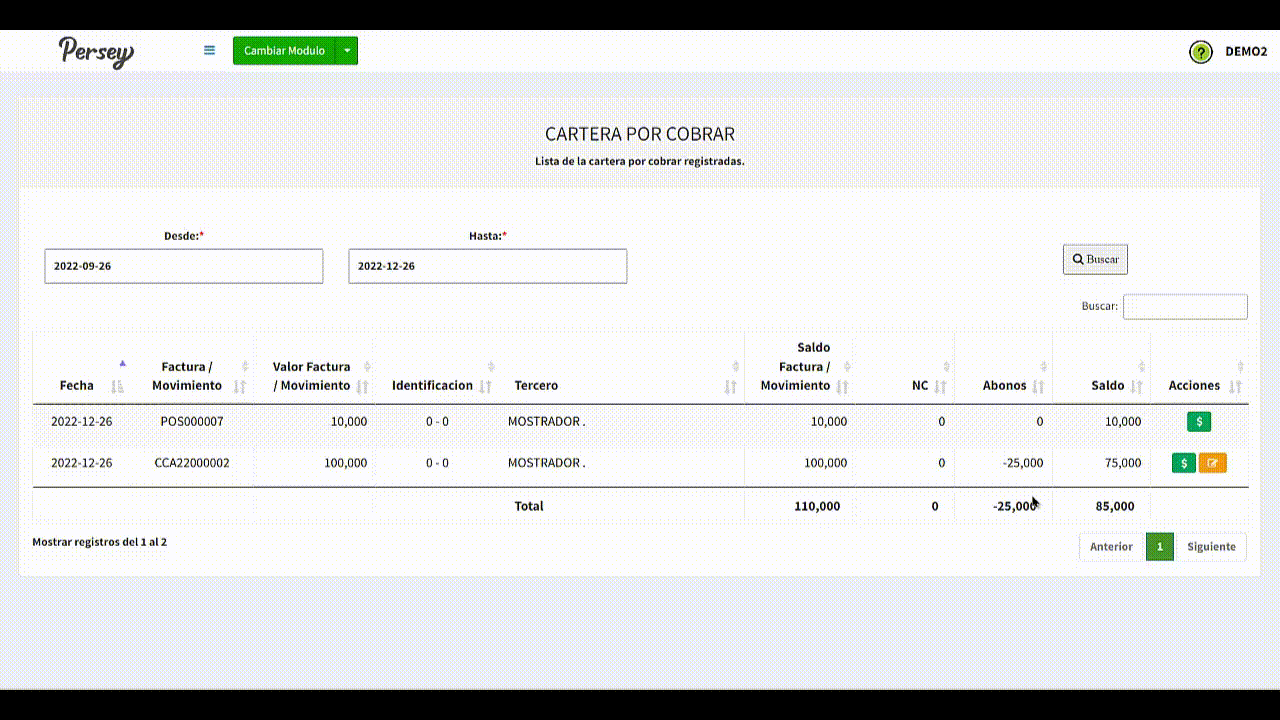The height and width of the screenshot is (720, 1280).
Task: Focus the Buscar table filter box
Action: [x=1185, y=307]
